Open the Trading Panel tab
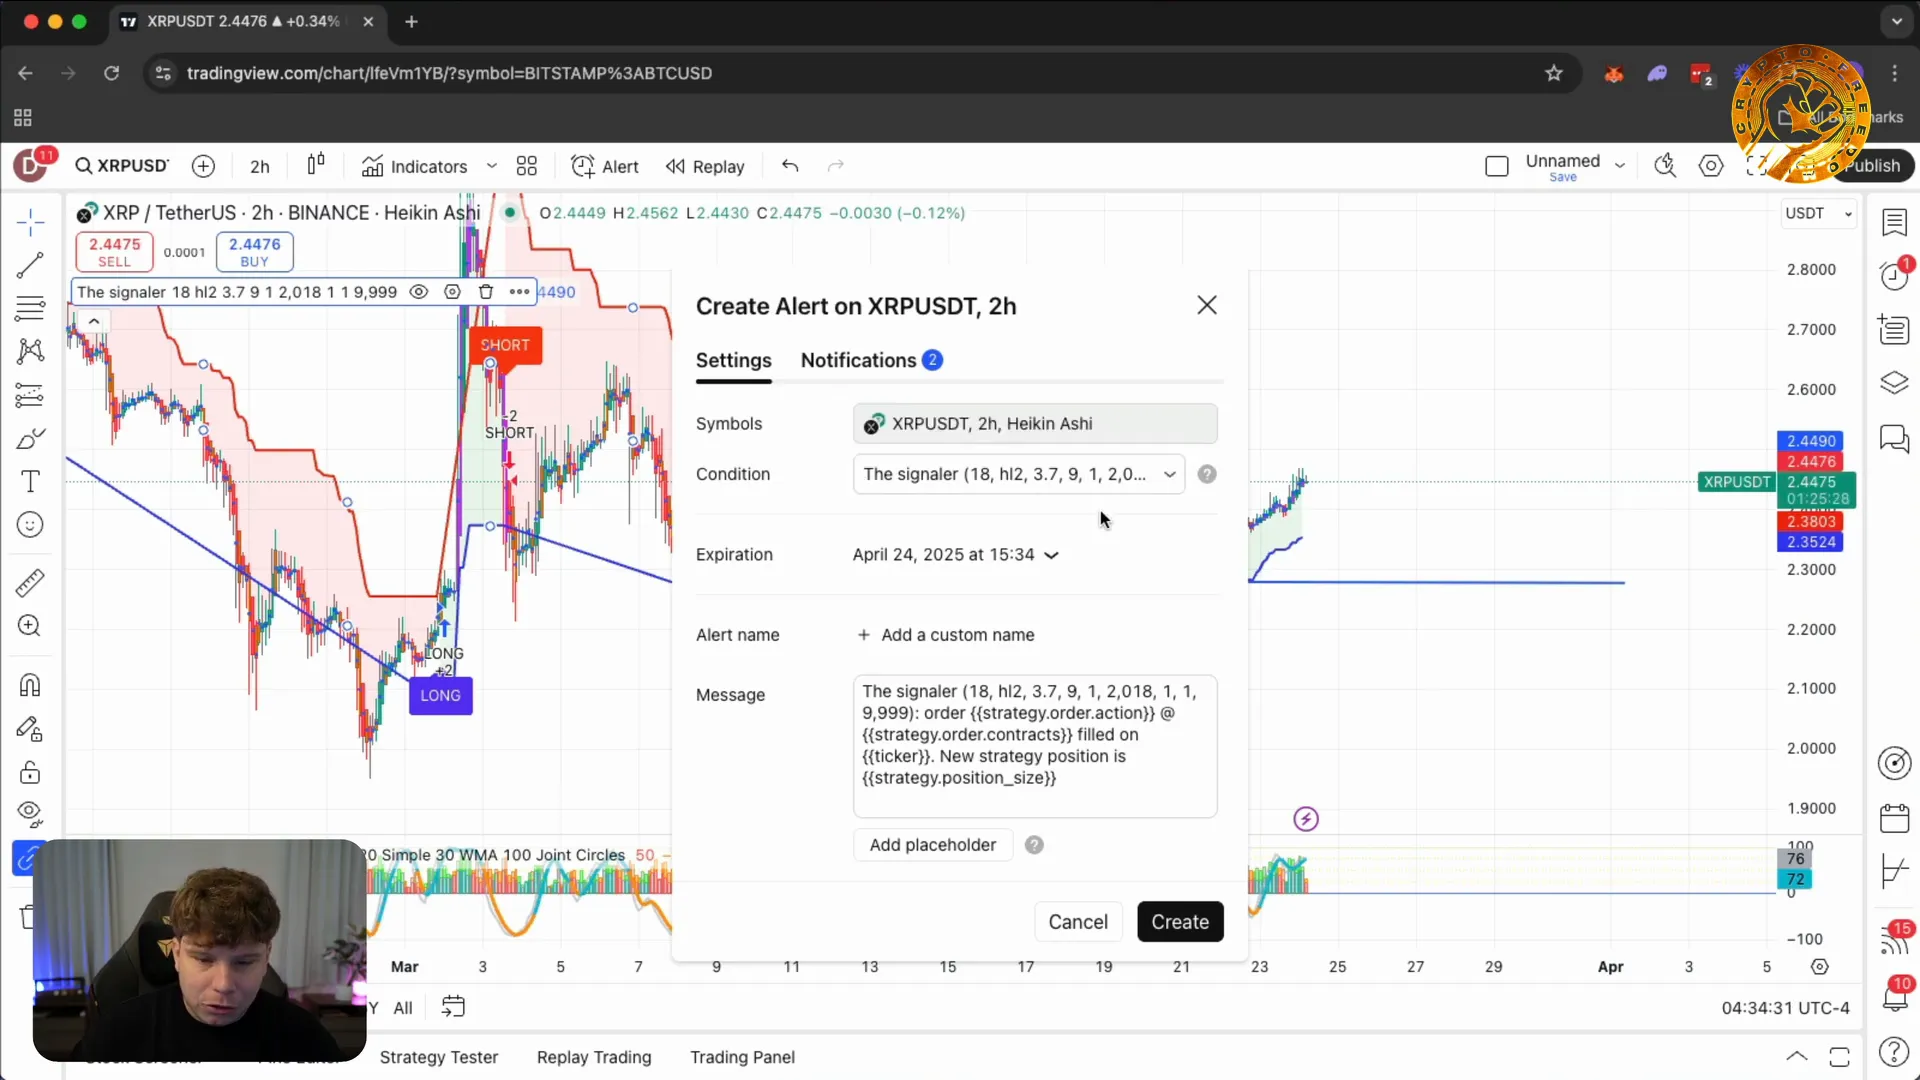This screenshot has height=1080, width=1920. [x=742, y=1057]
